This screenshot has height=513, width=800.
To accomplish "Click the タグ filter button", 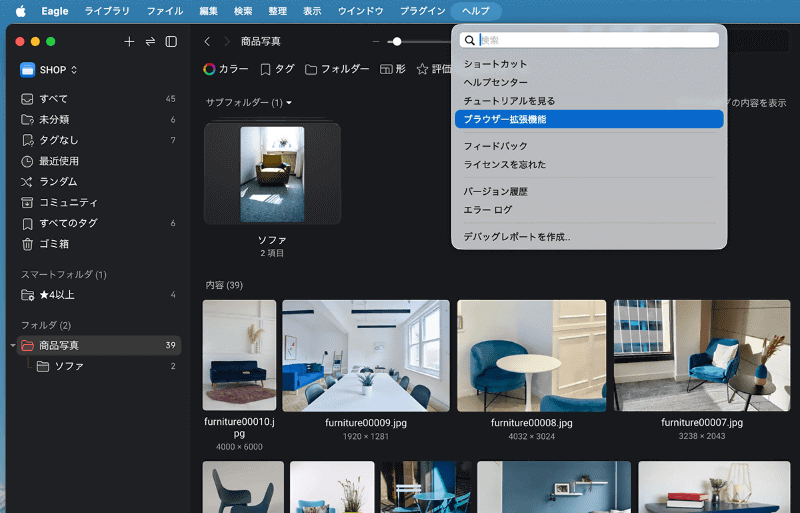I will [277, 69].
